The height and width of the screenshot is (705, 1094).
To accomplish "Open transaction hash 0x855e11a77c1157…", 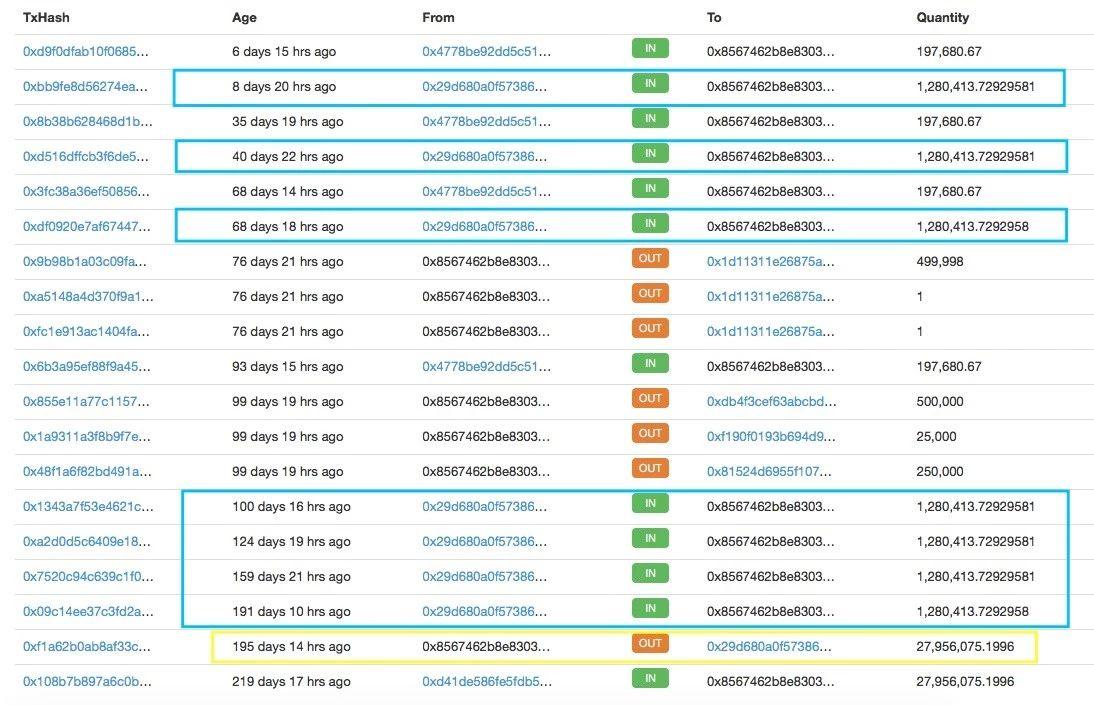I will coord(85,401).
